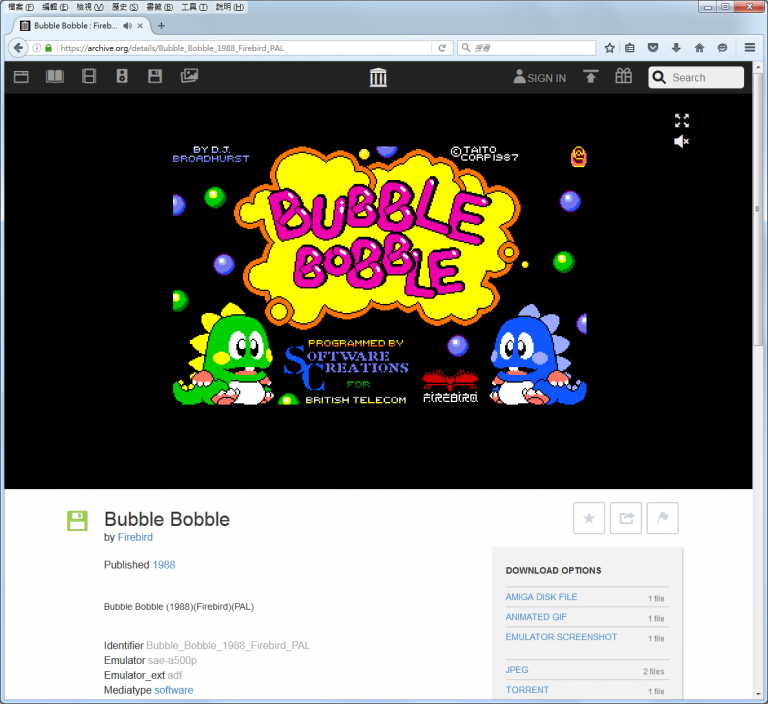The image size is (768, 704).
Task: Open the Texts book icon
Action: (x=55, y=76)
